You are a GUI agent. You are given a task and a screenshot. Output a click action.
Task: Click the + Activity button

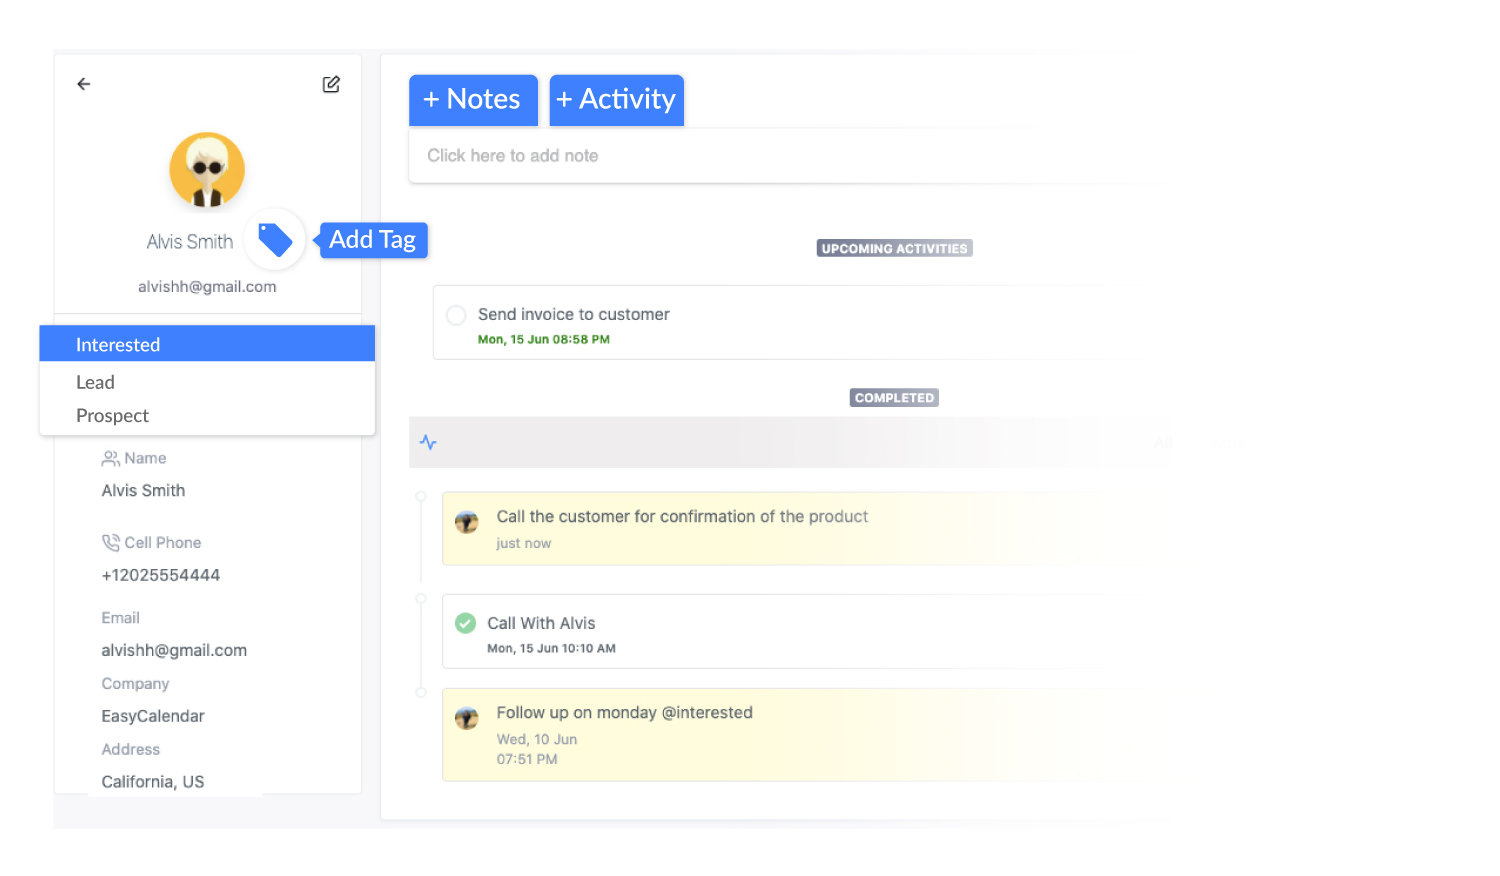(616, 100)
